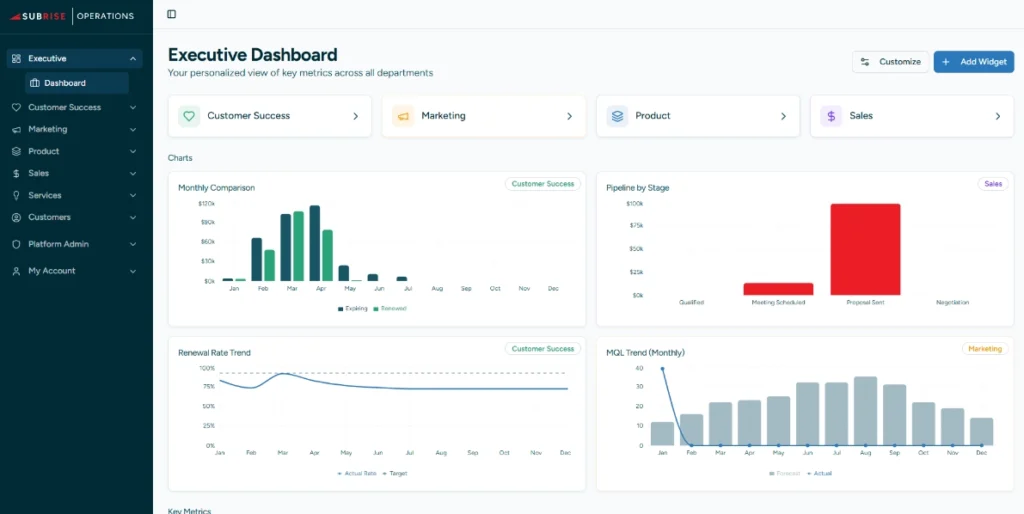Toggle Forecast legend in MQL Trend

tap(785, 474)
